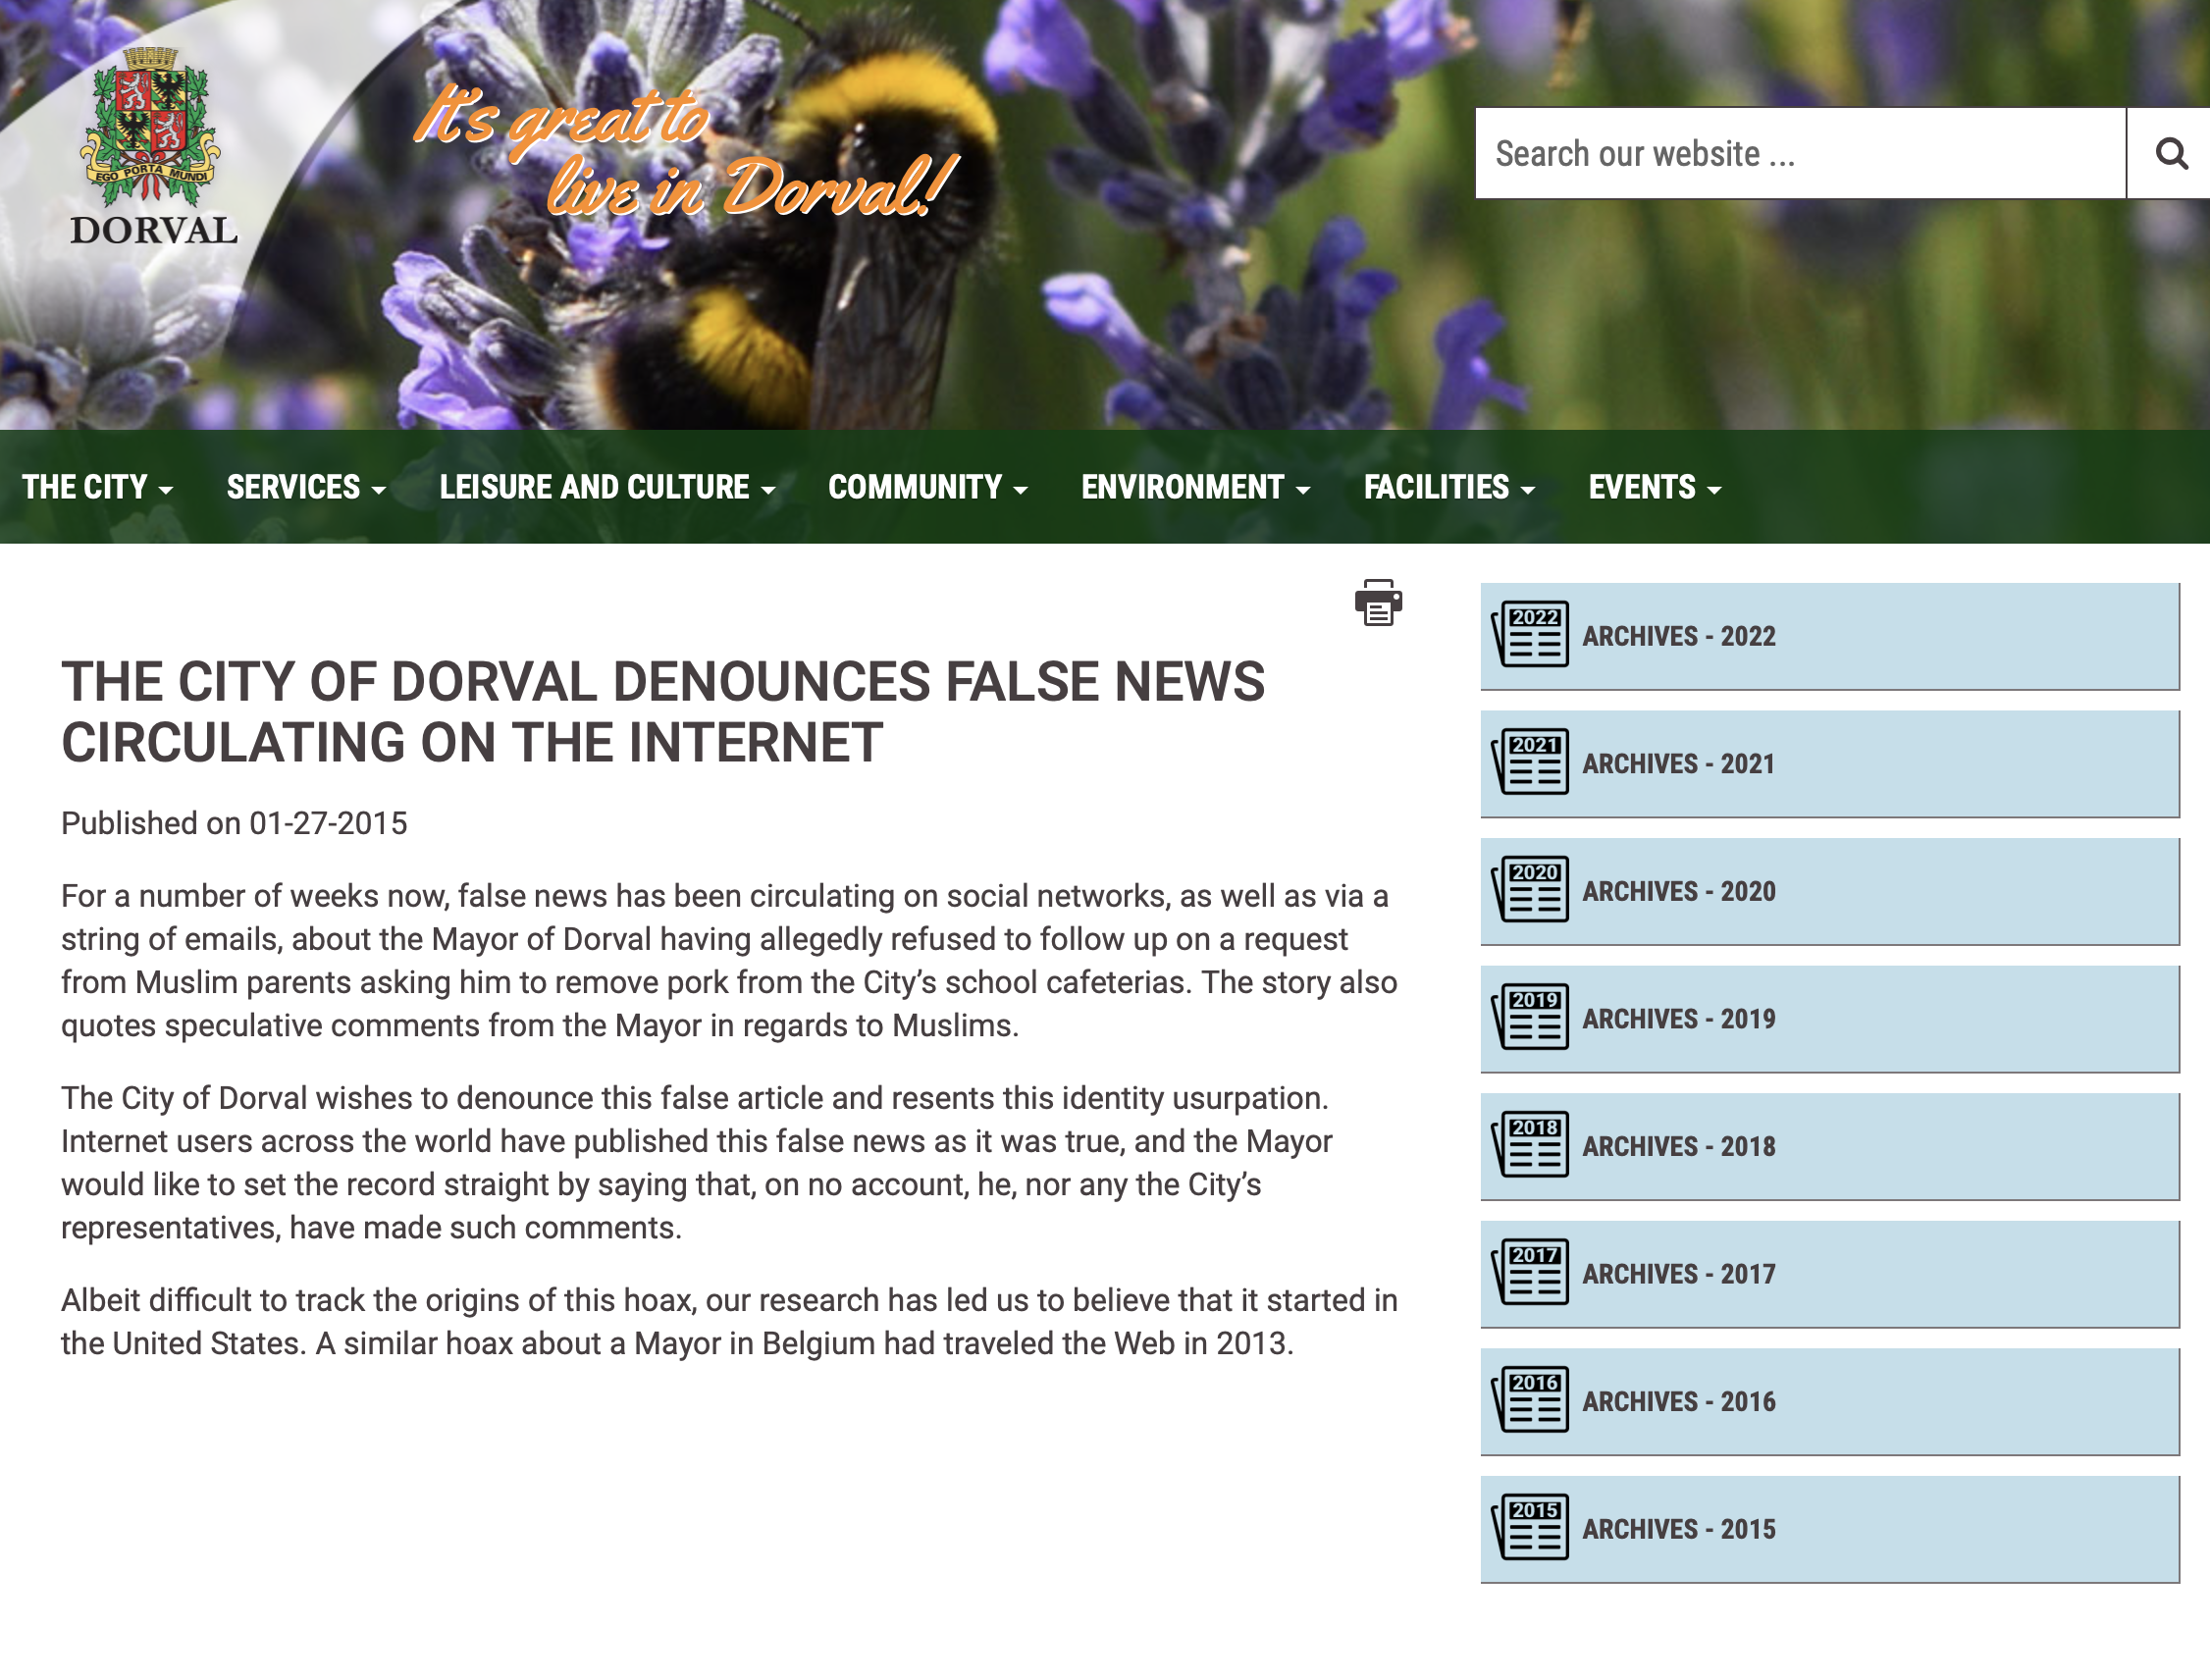Go to Archives - 2020
The width and height of the screenshot is (2210, 1680).
pos(1830,891)
